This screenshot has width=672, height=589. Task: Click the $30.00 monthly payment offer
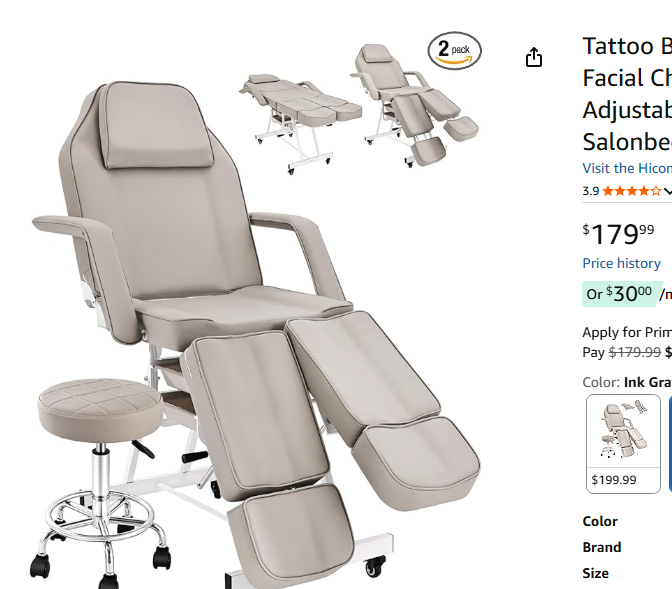click(x=620, y=294)
